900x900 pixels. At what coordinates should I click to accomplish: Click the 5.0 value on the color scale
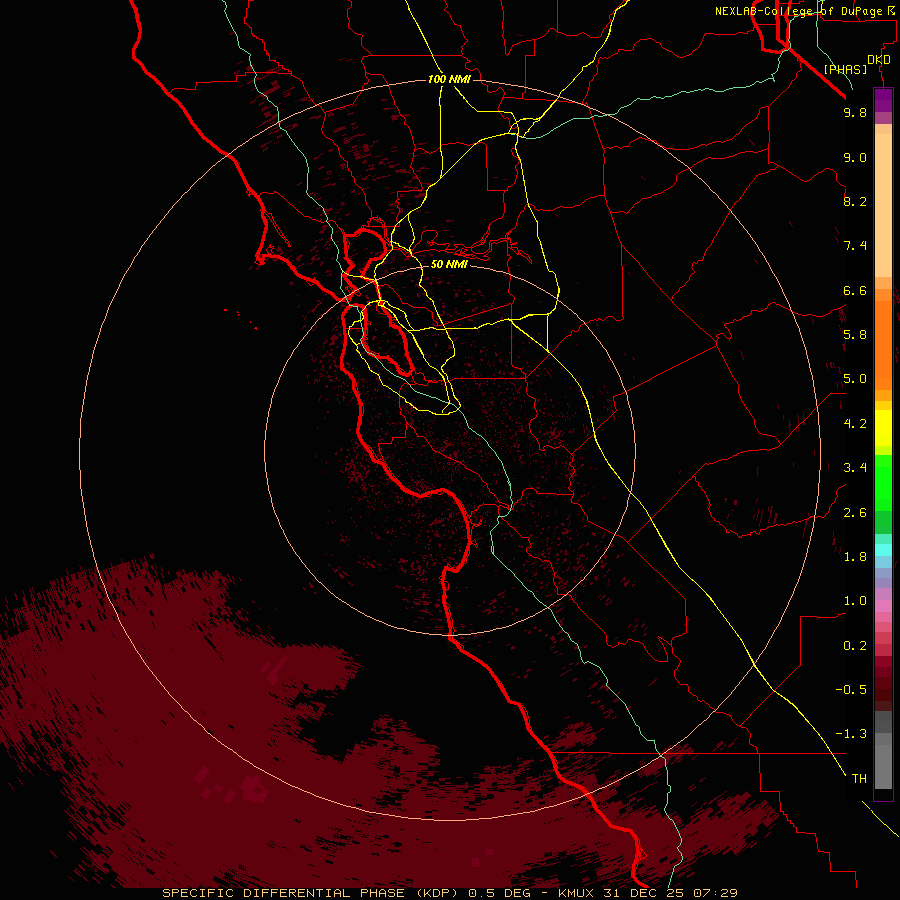click(855, 379)
